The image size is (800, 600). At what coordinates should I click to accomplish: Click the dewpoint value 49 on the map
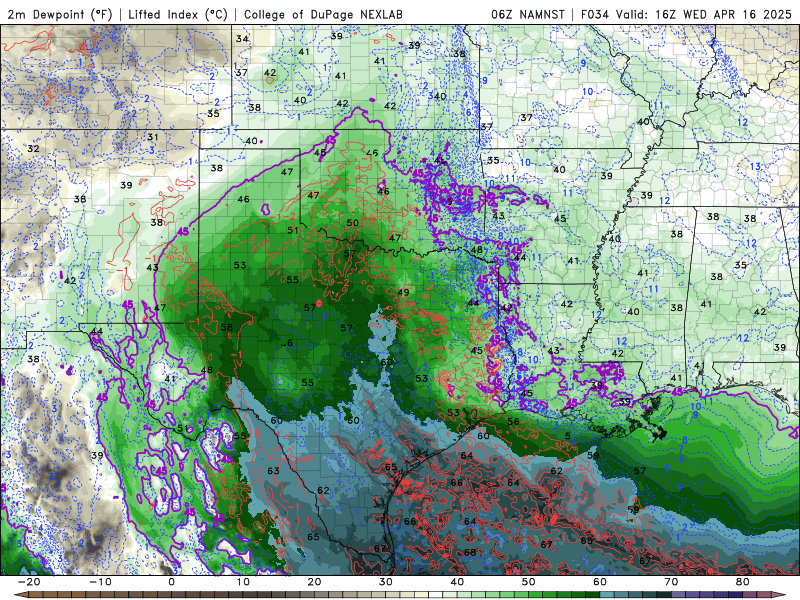click(x=404, y=292)
